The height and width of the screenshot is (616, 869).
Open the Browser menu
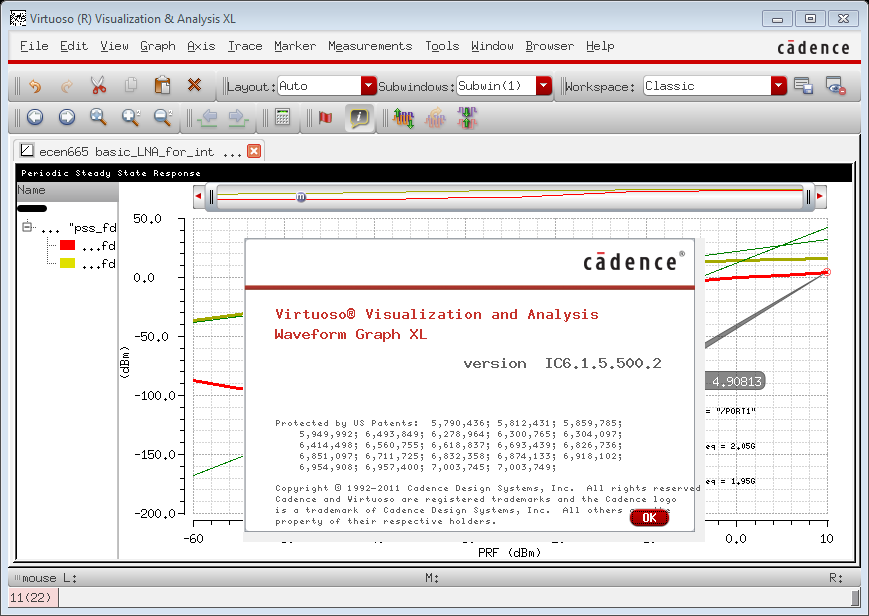550,46
